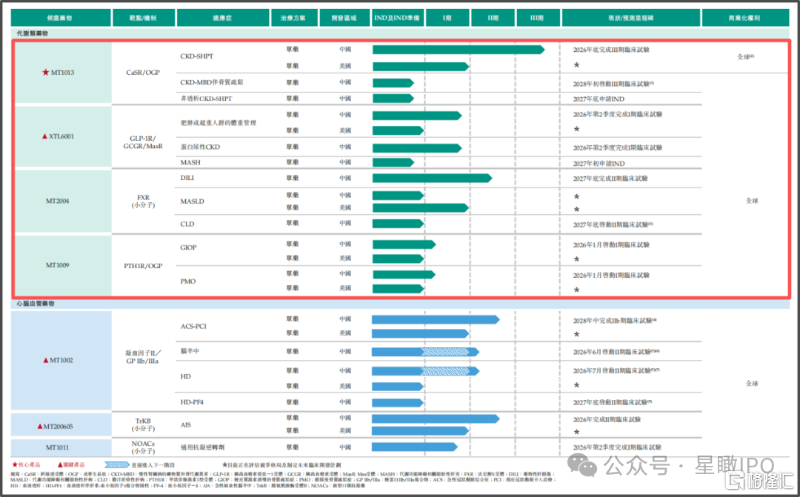
Task: Click the red triangle icon in legend
Action: click(x=60, y=464)
